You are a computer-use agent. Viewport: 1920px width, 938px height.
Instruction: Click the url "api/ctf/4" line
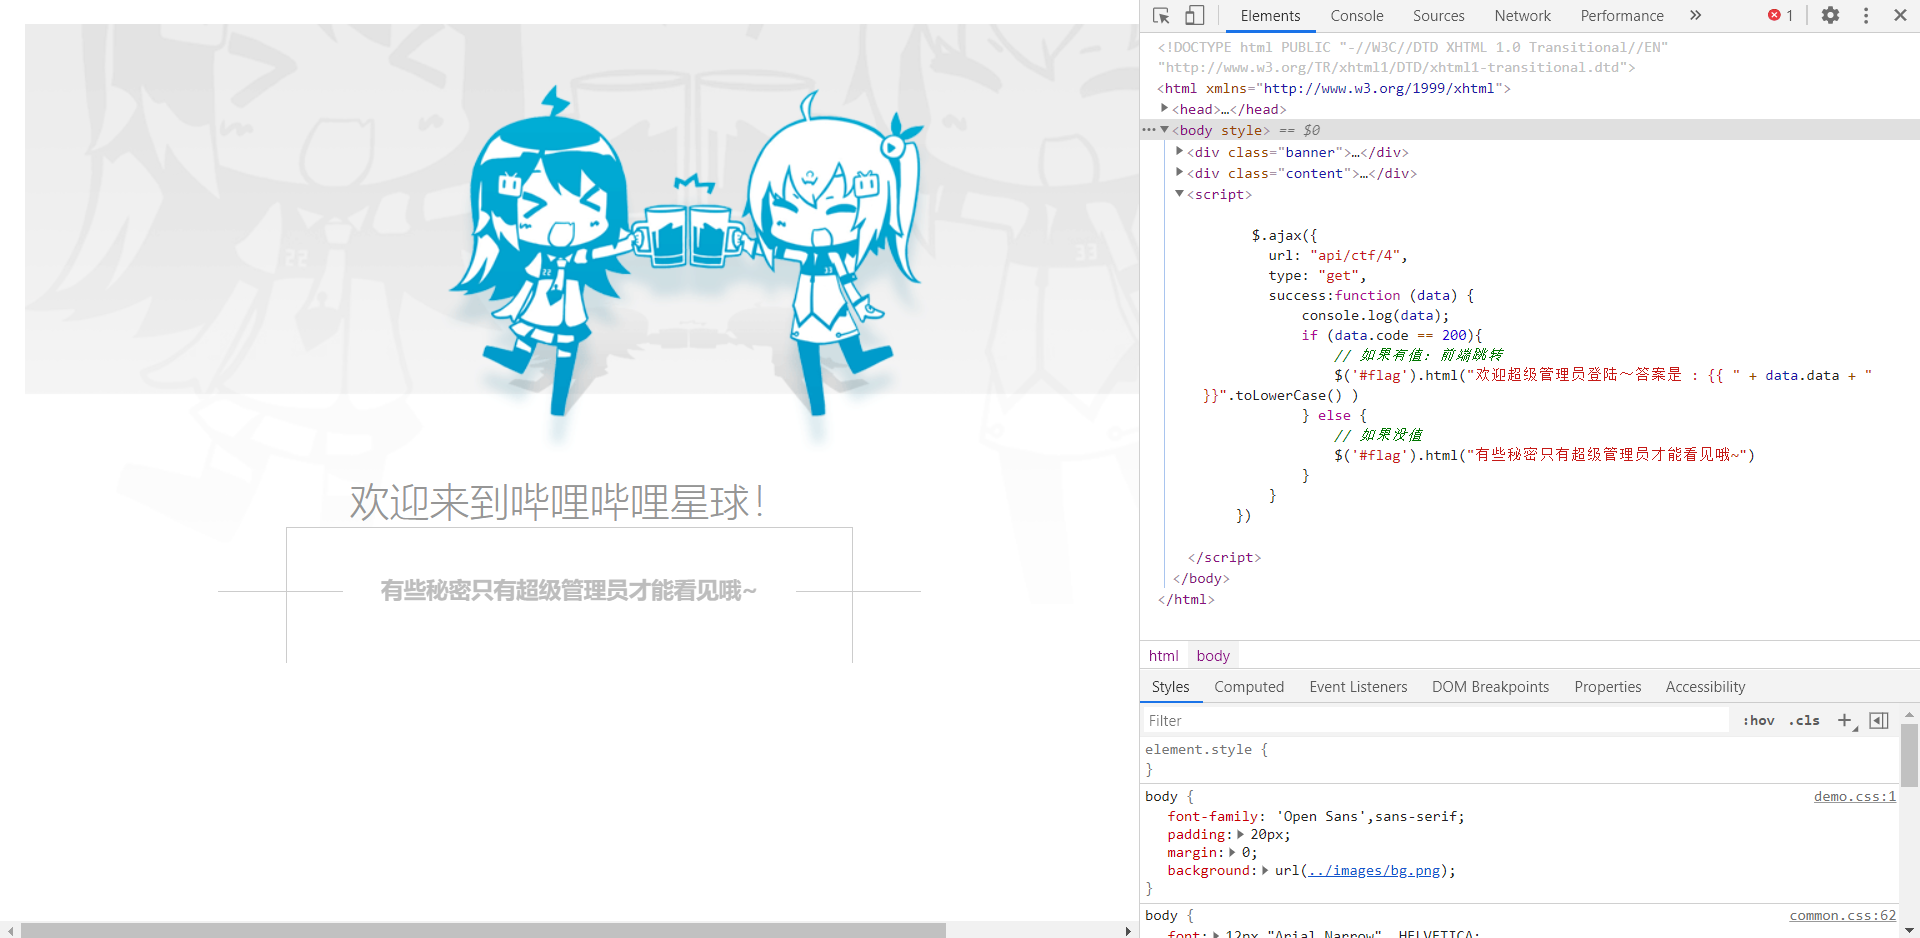1338,255
